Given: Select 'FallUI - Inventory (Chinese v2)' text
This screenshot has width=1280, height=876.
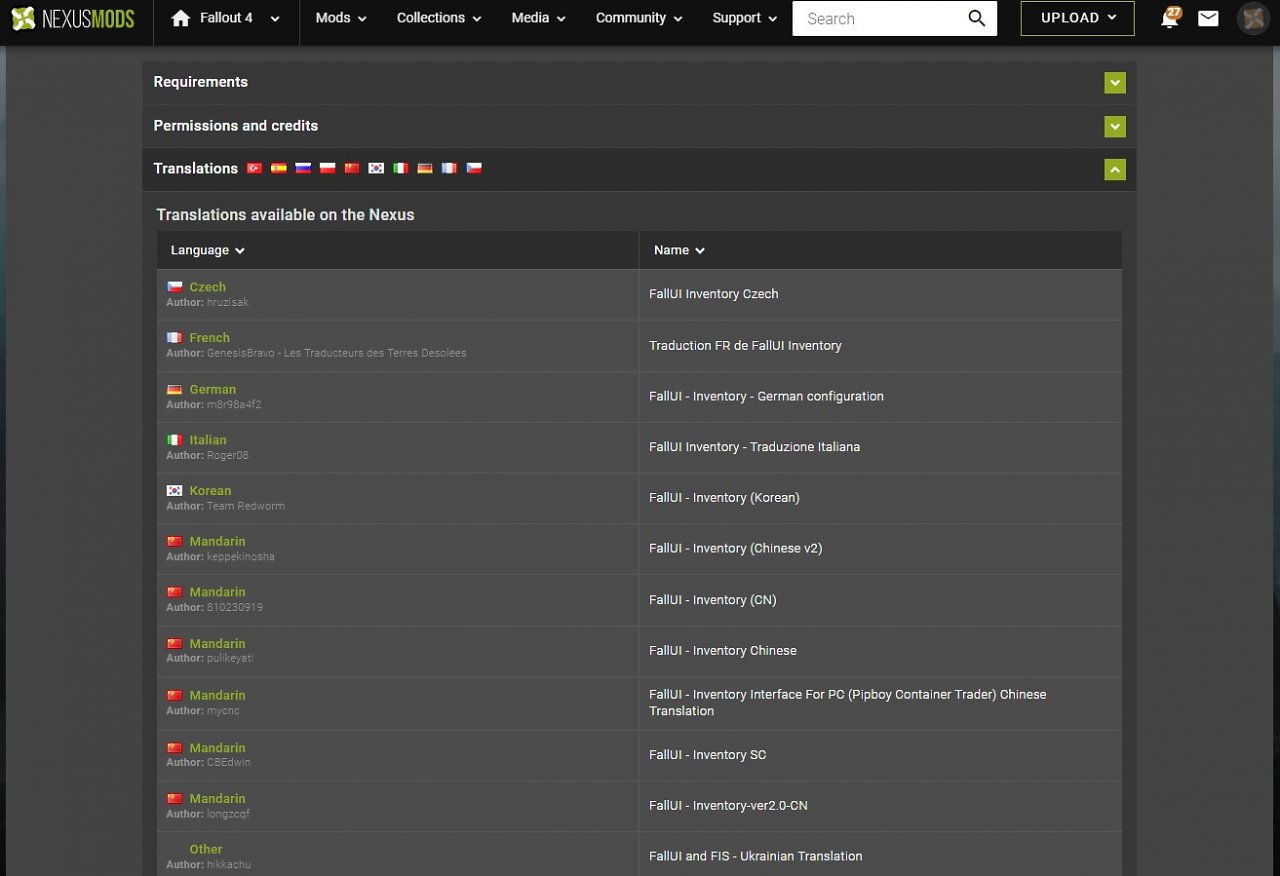Looking at the screenshot, I should [x=735, y=549].
